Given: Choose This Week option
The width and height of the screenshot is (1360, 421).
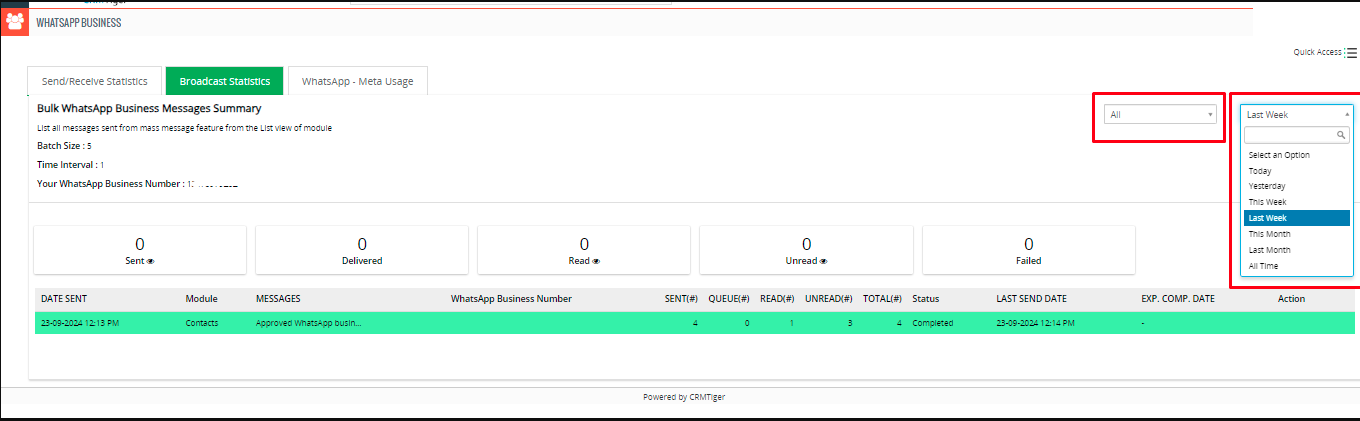Looking at the screenshot, I should (1297, 202).
